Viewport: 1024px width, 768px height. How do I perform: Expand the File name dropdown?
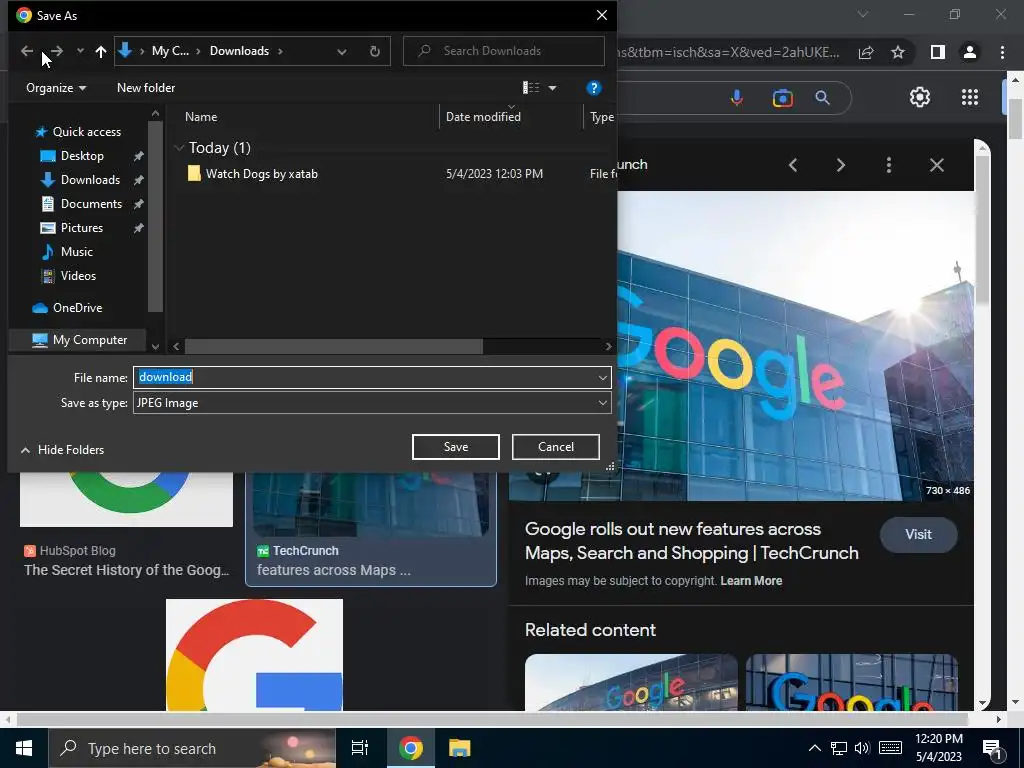602,377
